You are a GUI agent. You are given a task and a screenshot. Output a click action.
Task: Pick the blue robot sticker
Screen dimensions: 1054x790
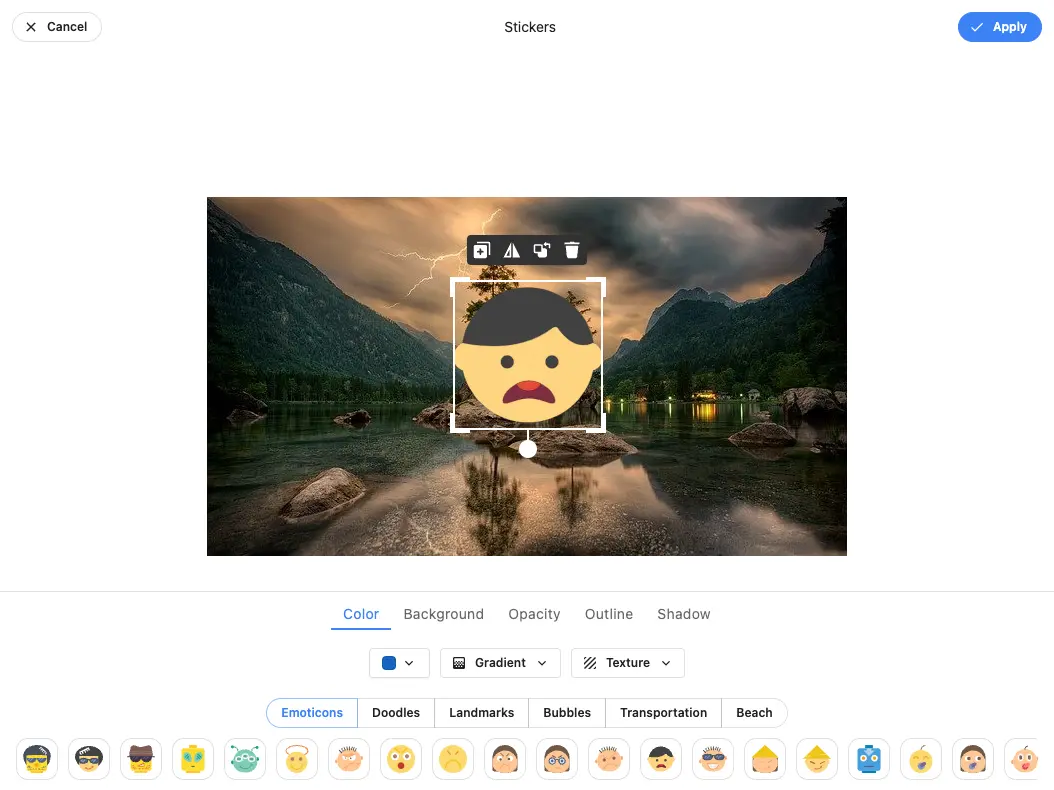tap(869, 760)
